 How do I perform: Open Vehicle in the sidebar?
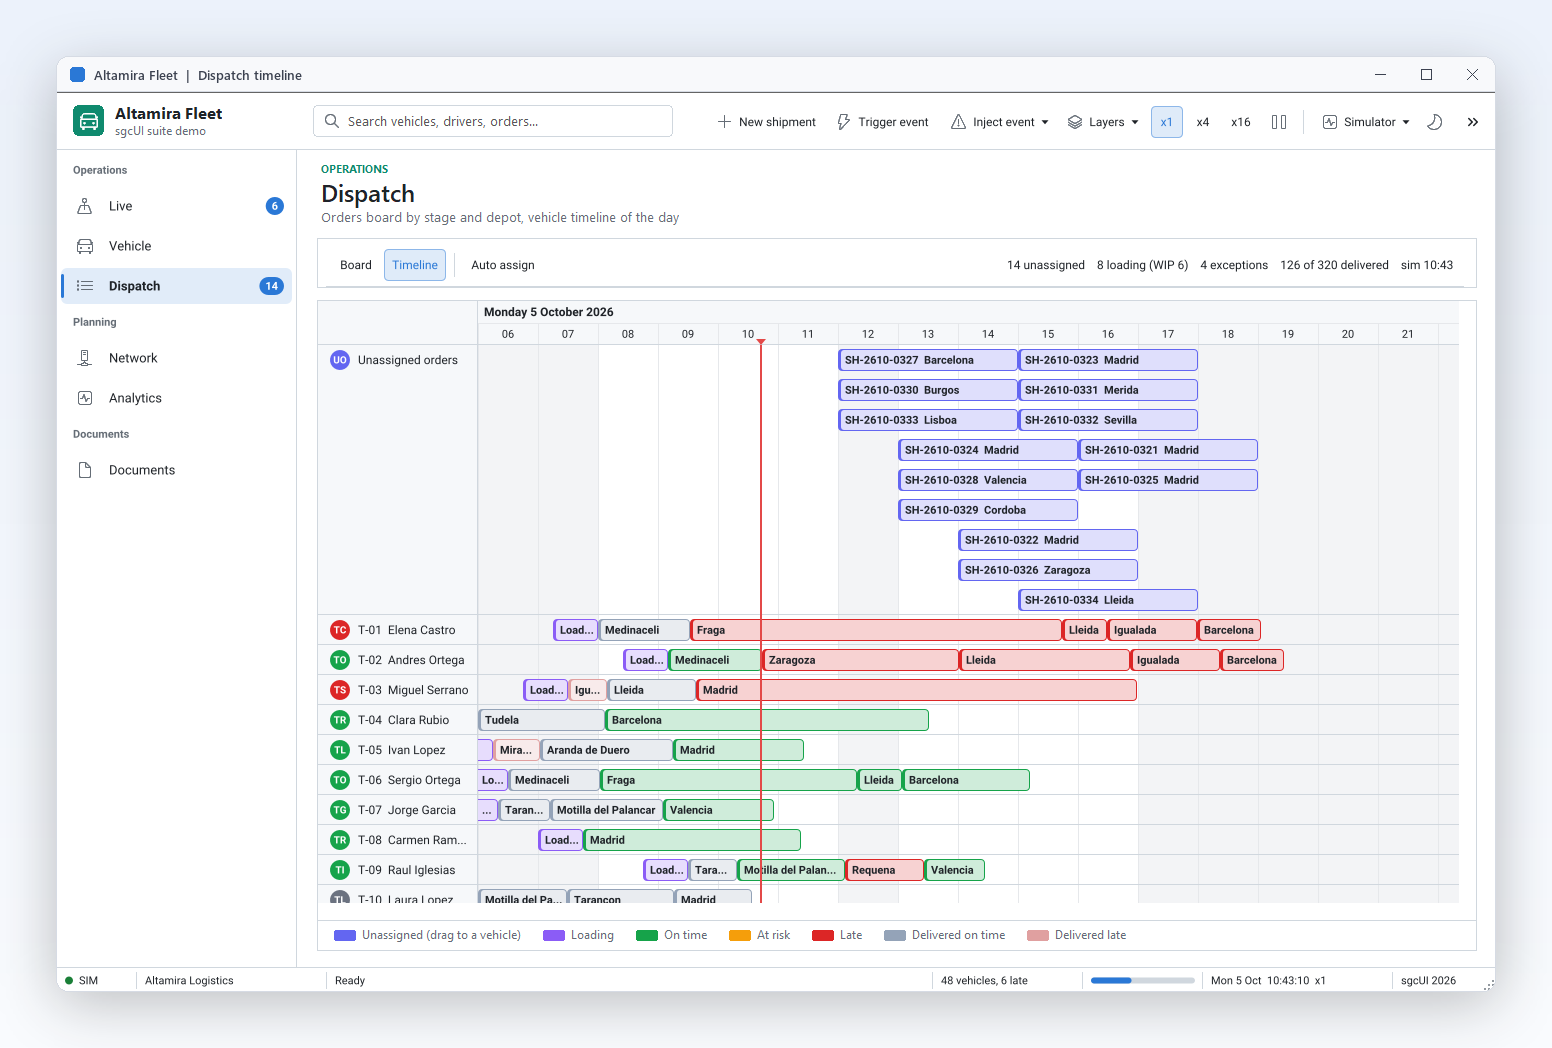[x=176, y=246]
